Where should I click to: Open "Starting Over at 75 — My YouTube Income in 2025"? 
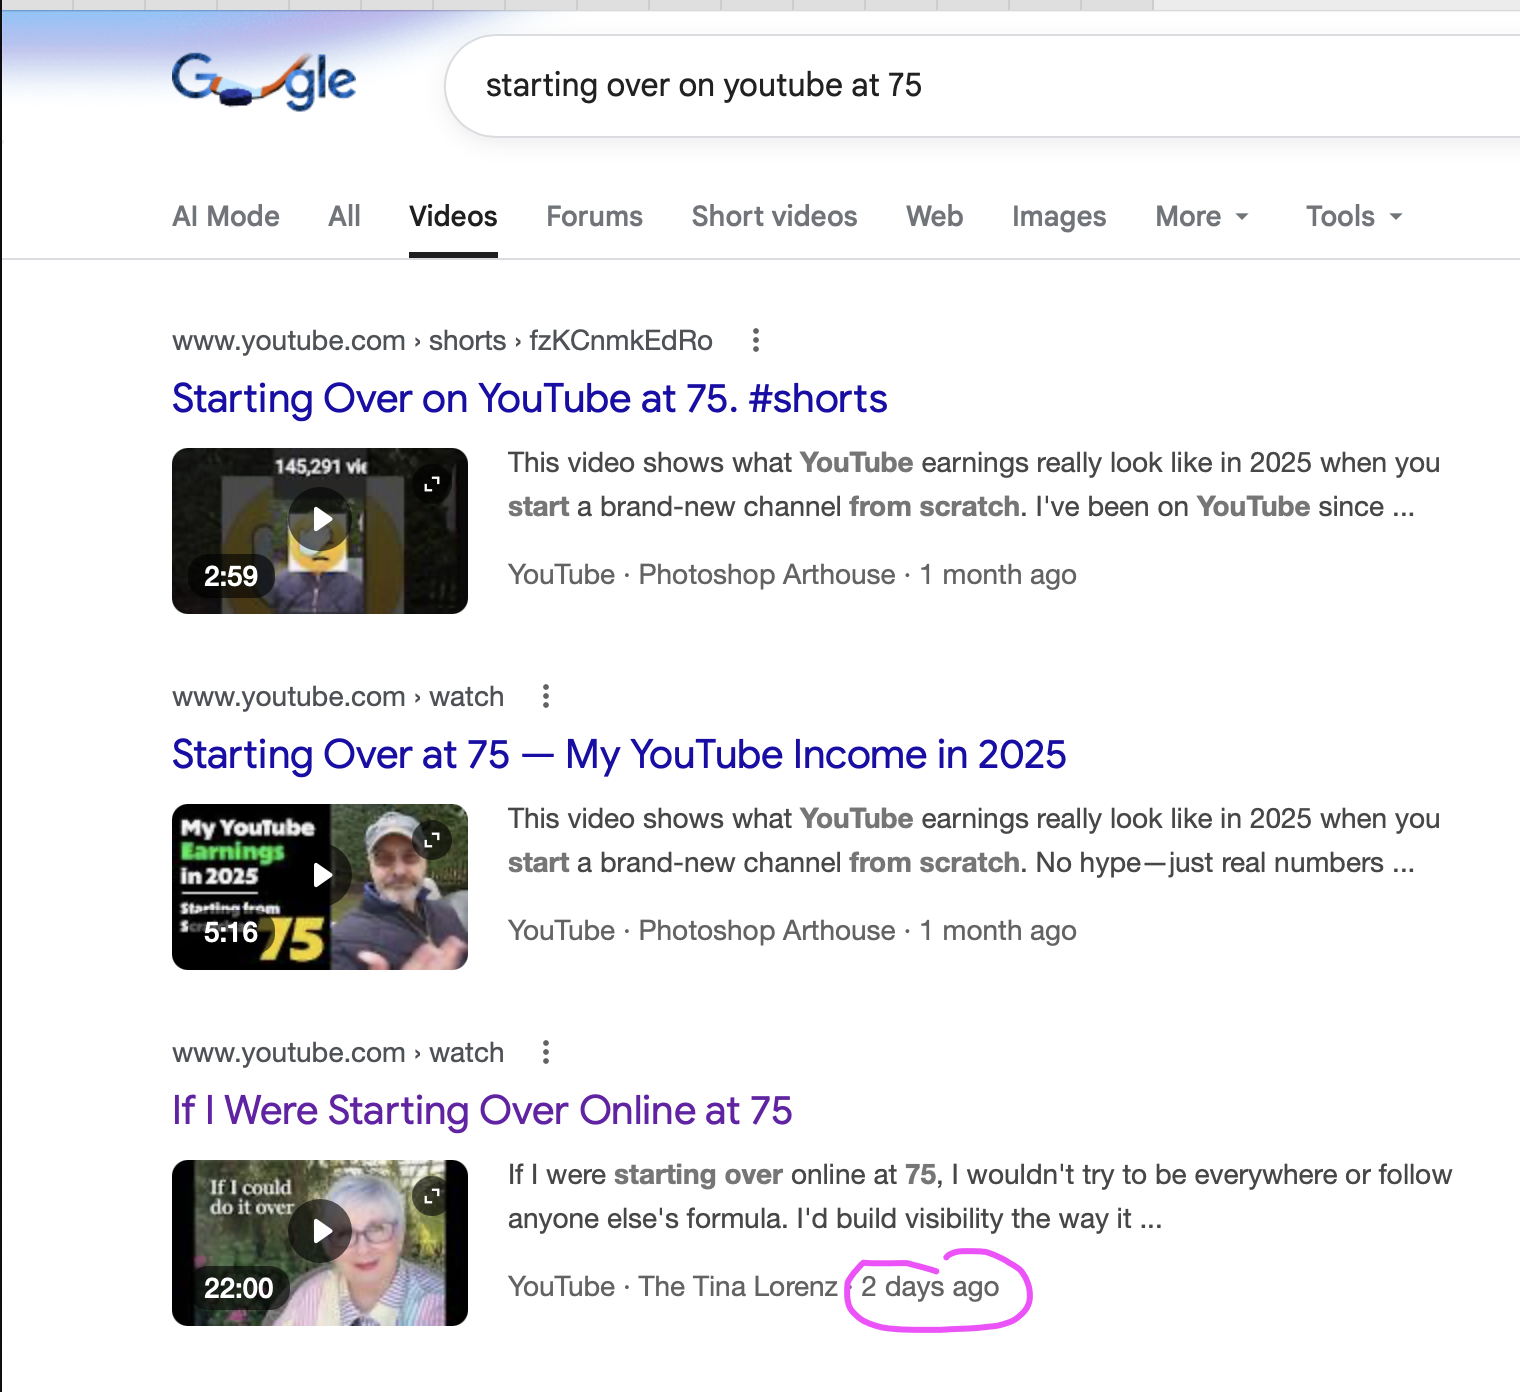(x=619, y=755)
